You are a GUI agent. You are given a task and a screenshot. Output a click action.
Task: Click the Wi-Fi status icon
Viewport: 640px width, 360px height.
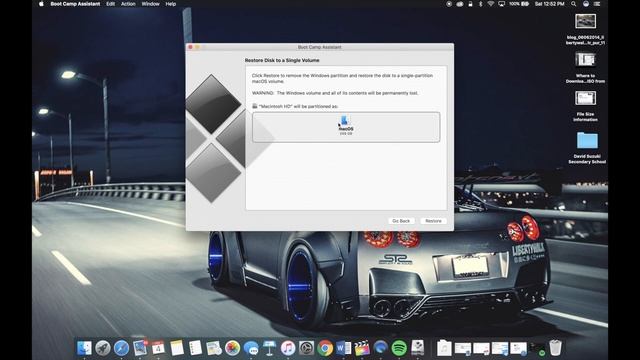coord(491,4)
